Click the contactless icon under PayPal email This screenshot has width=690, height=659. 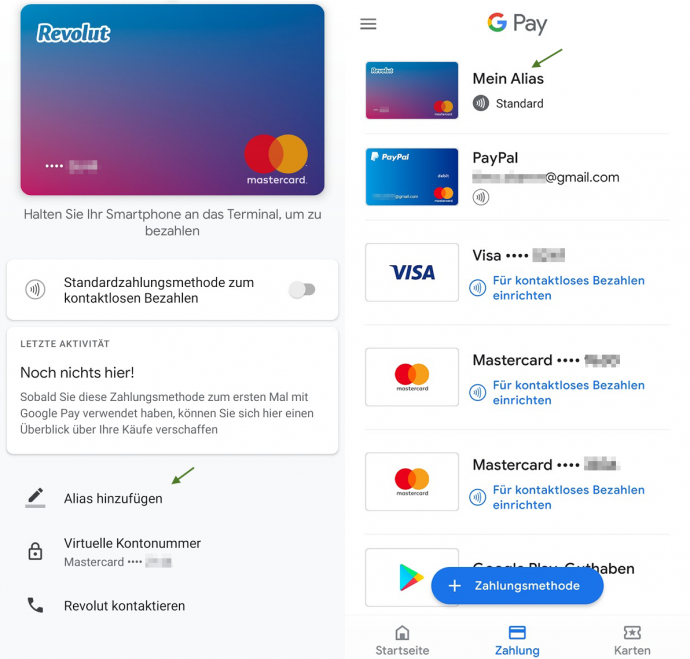pos(481,197)
